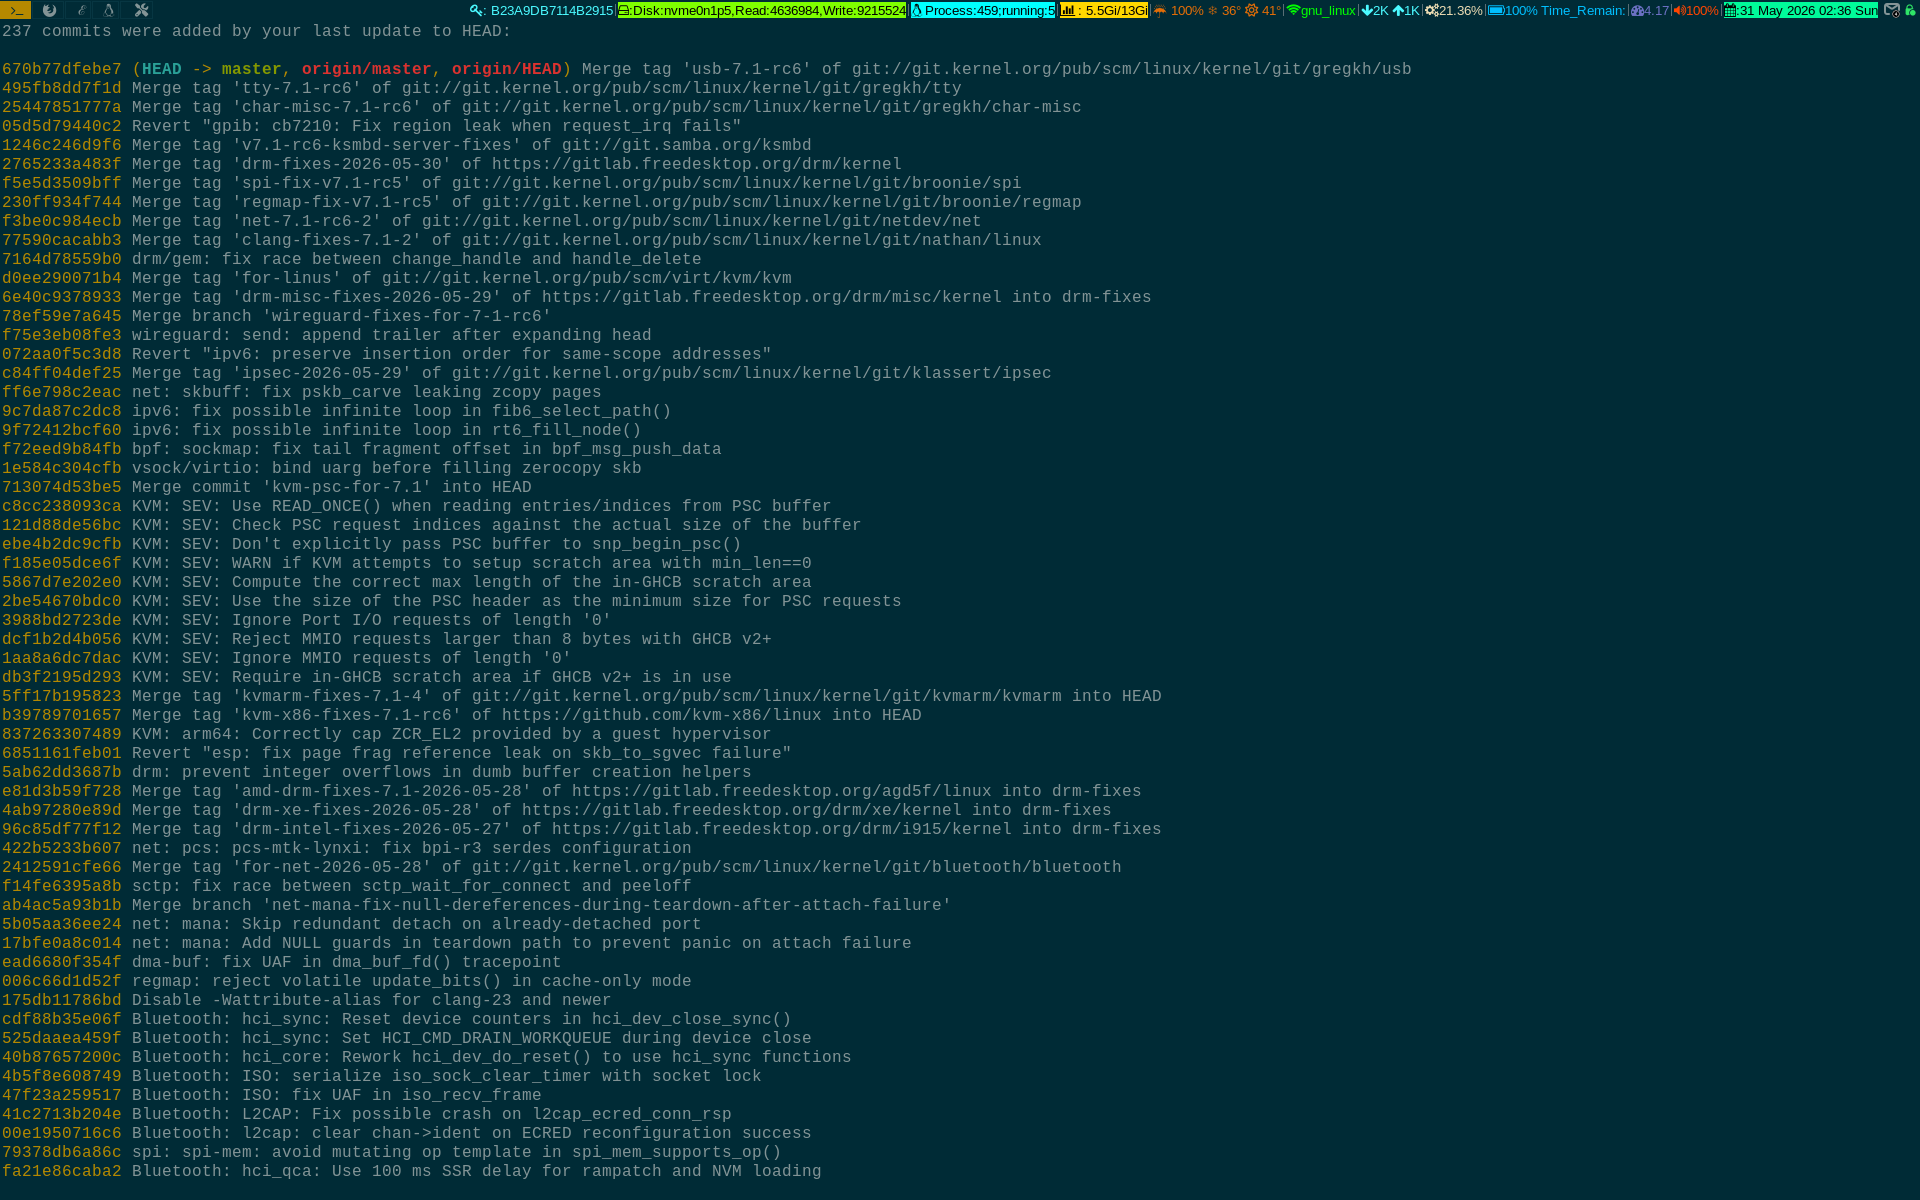
Task: Click the CPU usage 21.36% gear widget
Action: point(1454,10)
